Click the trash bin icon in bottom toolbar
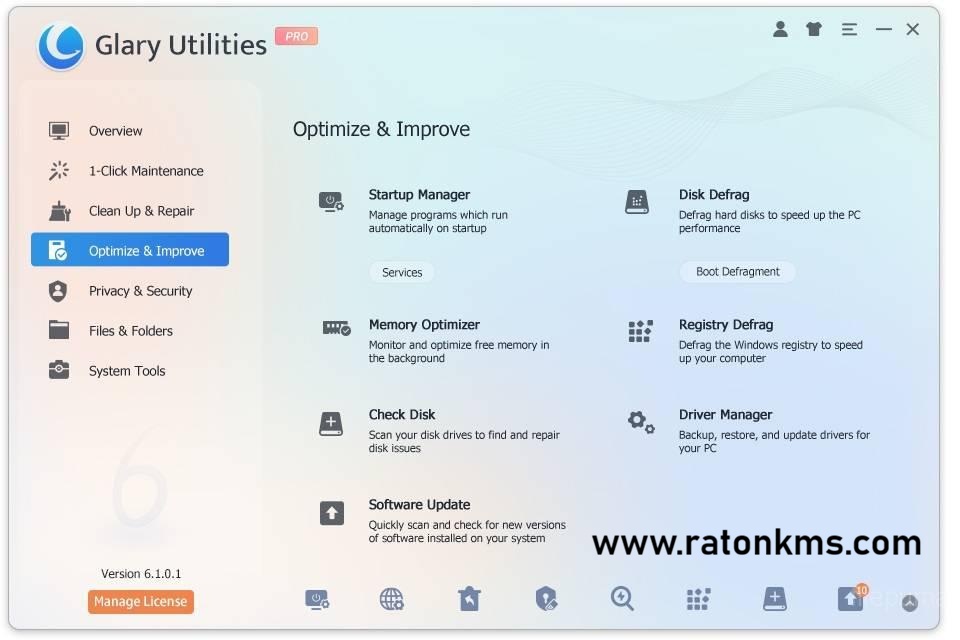 (469, 598)
